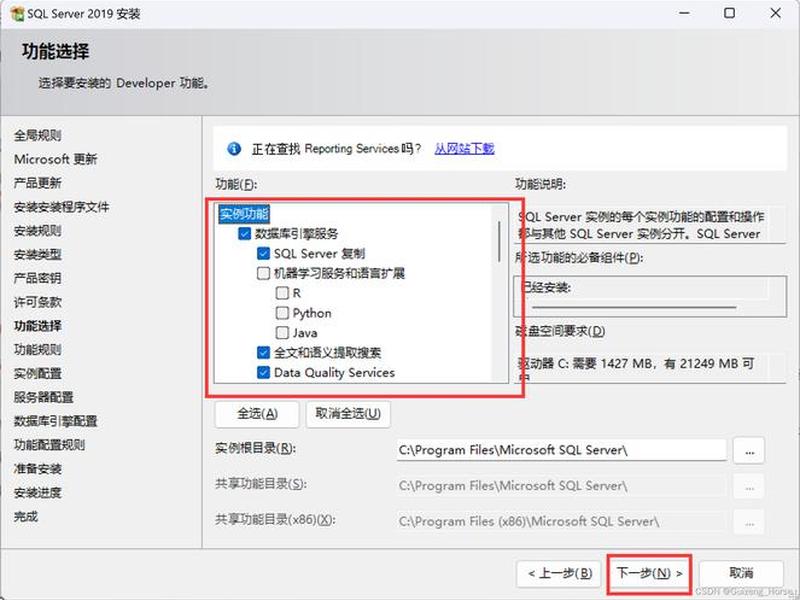Select 服务器配置 step in sidebar
Viewport: 800px width, 600px height.
tap(44, 397)
